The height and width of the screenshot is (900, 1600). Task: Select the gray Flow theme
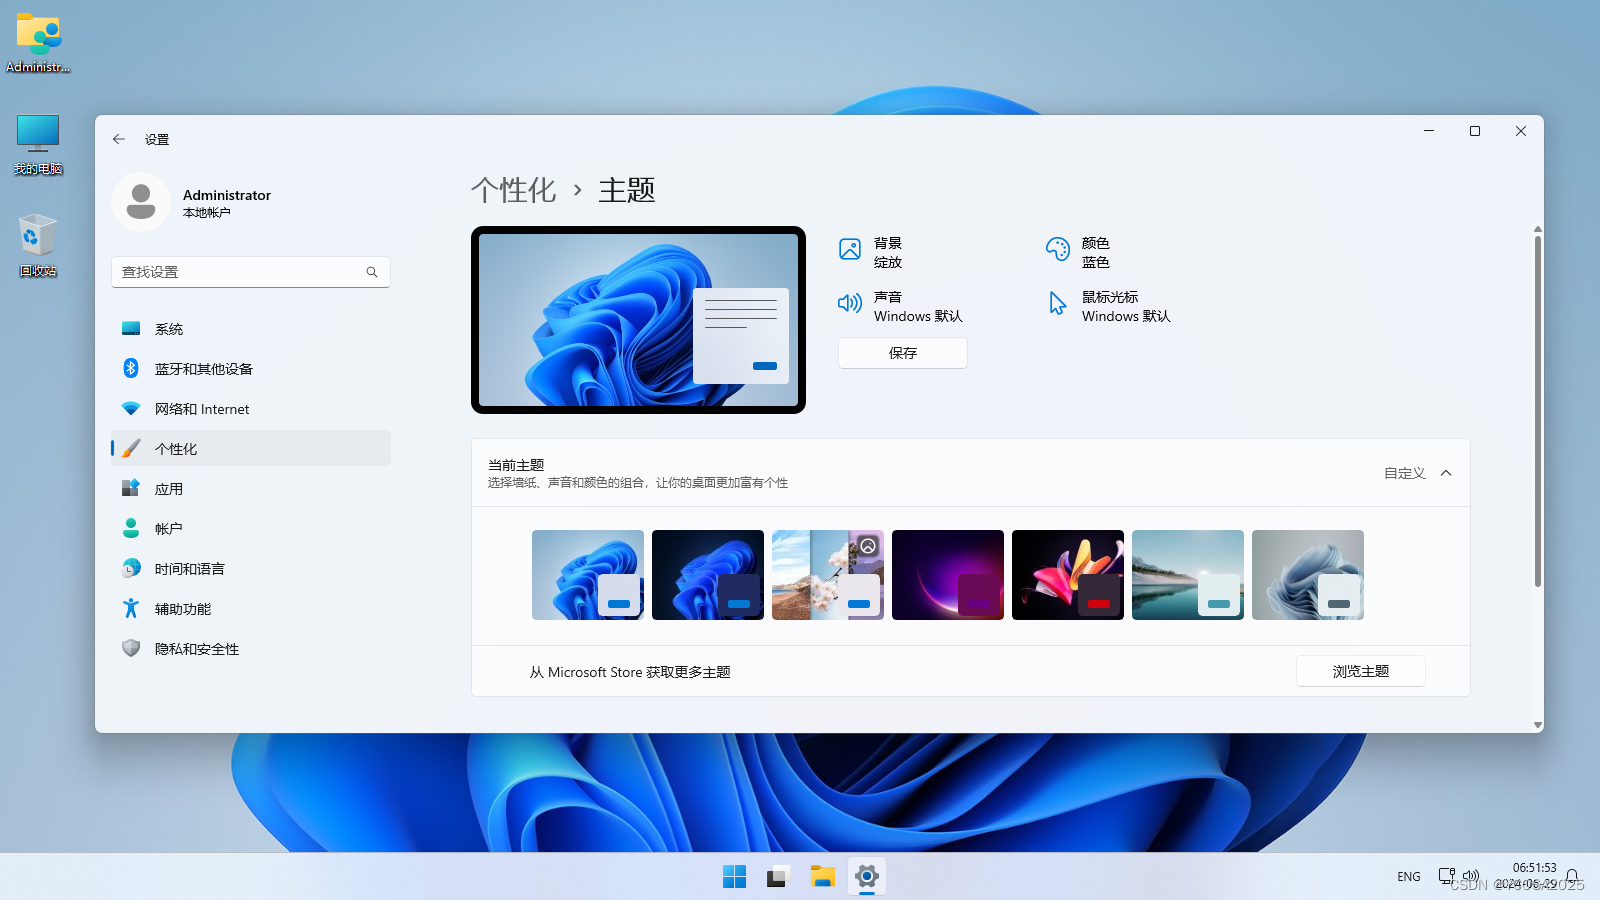coord(1308,575)
